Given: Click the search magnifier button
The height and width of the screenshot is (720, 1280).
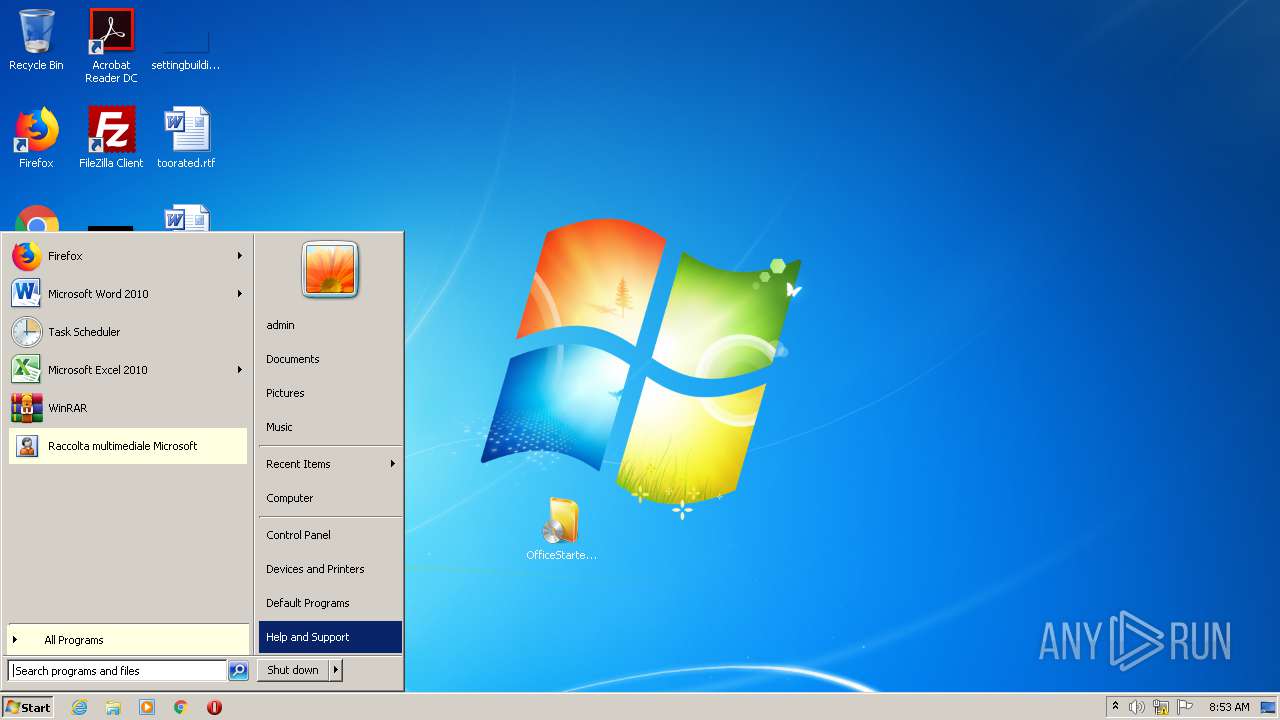Looking at the screenshot, I should [238, 671].
